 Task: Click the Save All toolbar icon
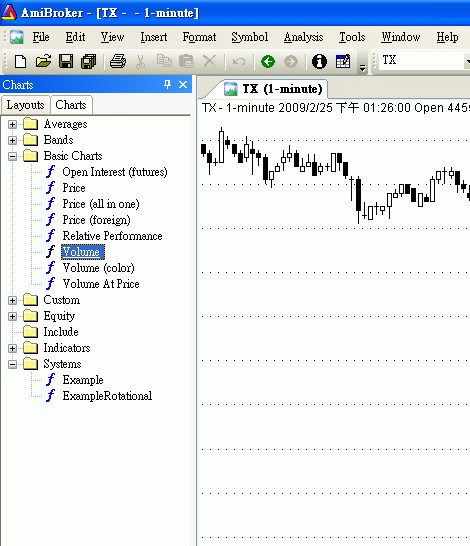click(x=89, y=62)
